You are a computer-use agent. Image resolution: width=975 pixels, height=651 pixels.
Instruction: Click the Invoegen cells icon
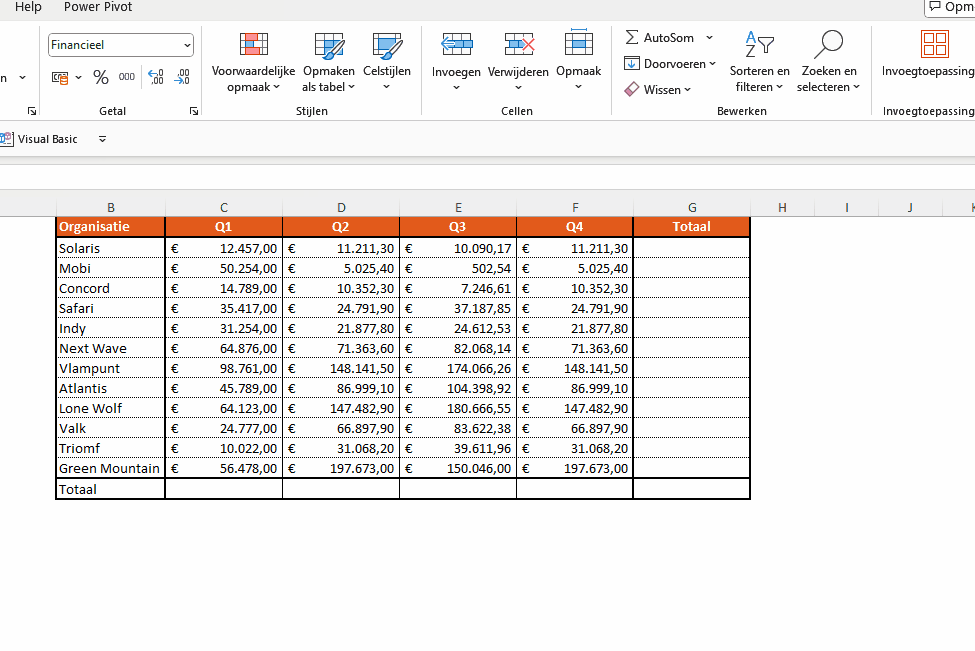[456, 44]
